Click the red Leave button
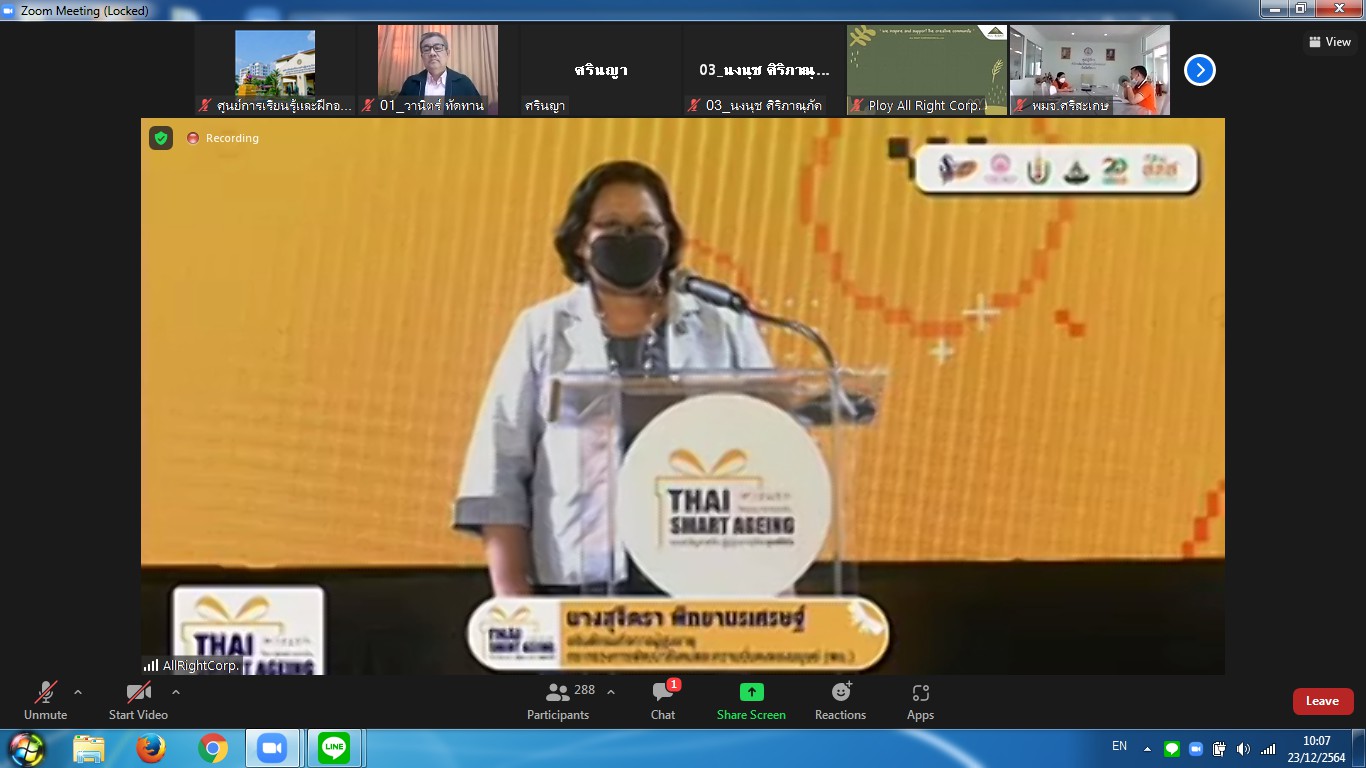 click(x=1322, y=701)
